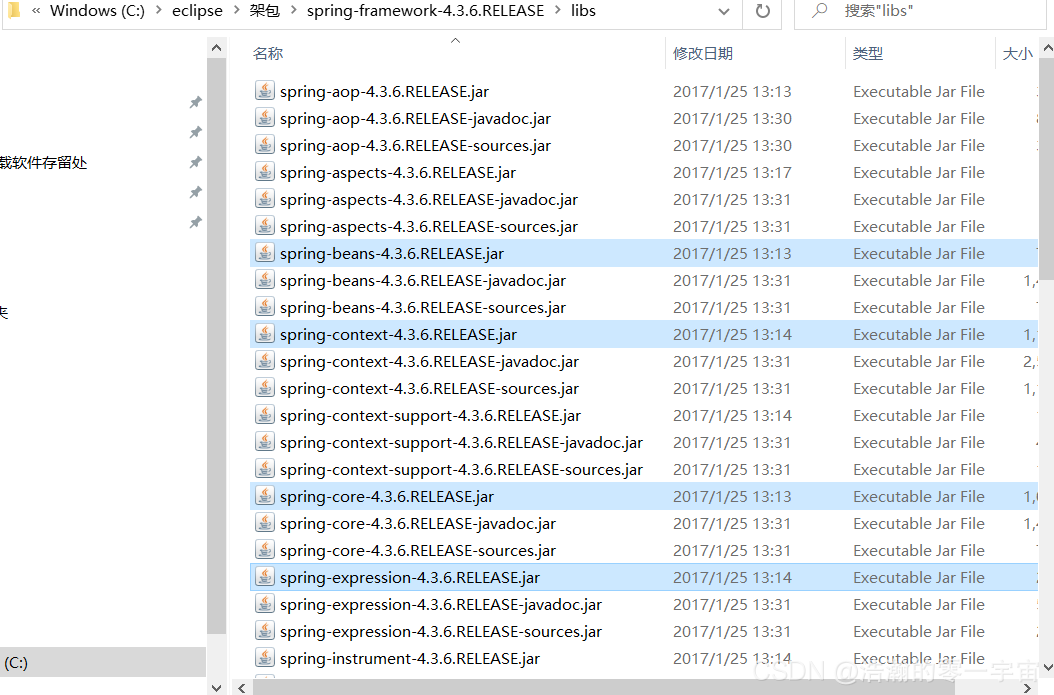Select file name spring-aspects-4.3.6.RELEASE-javadoc.jar
Viewport: 1054px width, 695px height.
coord(429,200)
